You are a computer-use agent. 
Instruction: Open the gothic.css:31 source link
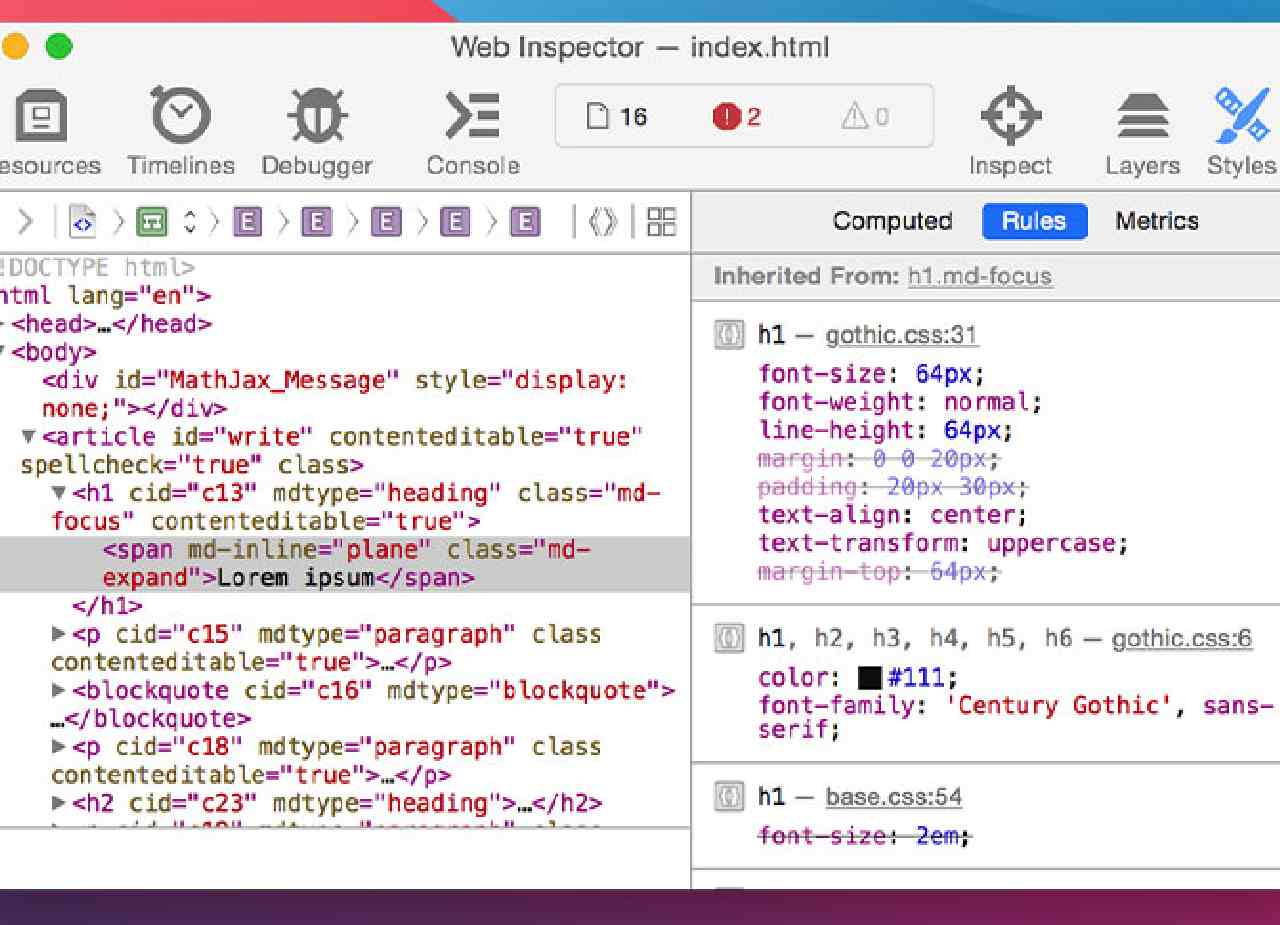(x=901, y=335)
